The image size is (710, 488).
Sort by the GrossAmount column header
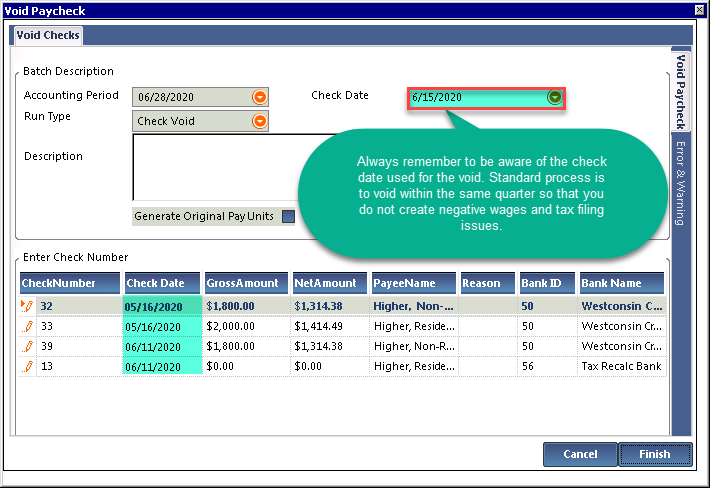243,283
